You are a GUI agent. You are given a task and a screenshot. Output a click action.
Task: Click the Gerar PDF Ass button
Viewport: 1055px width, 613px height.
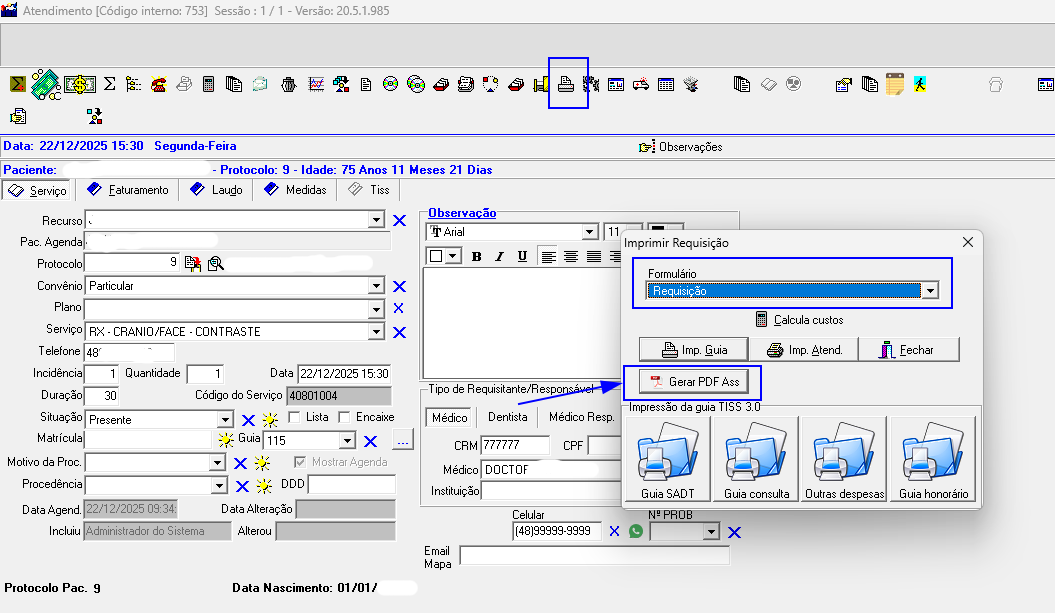pyautogui.click(x=694, y=382)
